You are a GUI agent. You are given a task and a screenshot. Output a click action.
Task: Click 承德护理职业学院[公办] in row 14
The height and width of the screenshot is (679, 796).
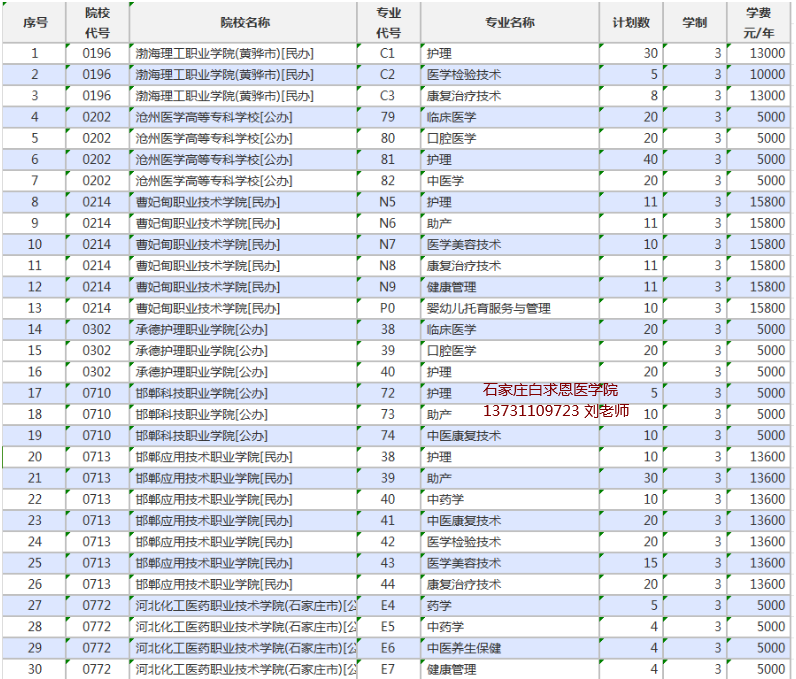[x=202, y=329]
